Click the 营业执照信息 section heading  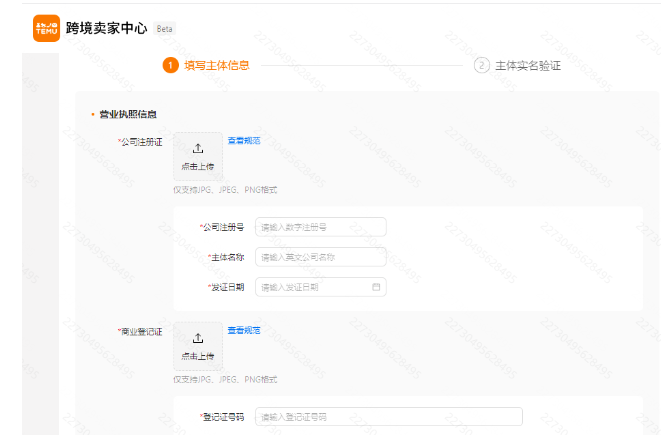pos(127,115)
